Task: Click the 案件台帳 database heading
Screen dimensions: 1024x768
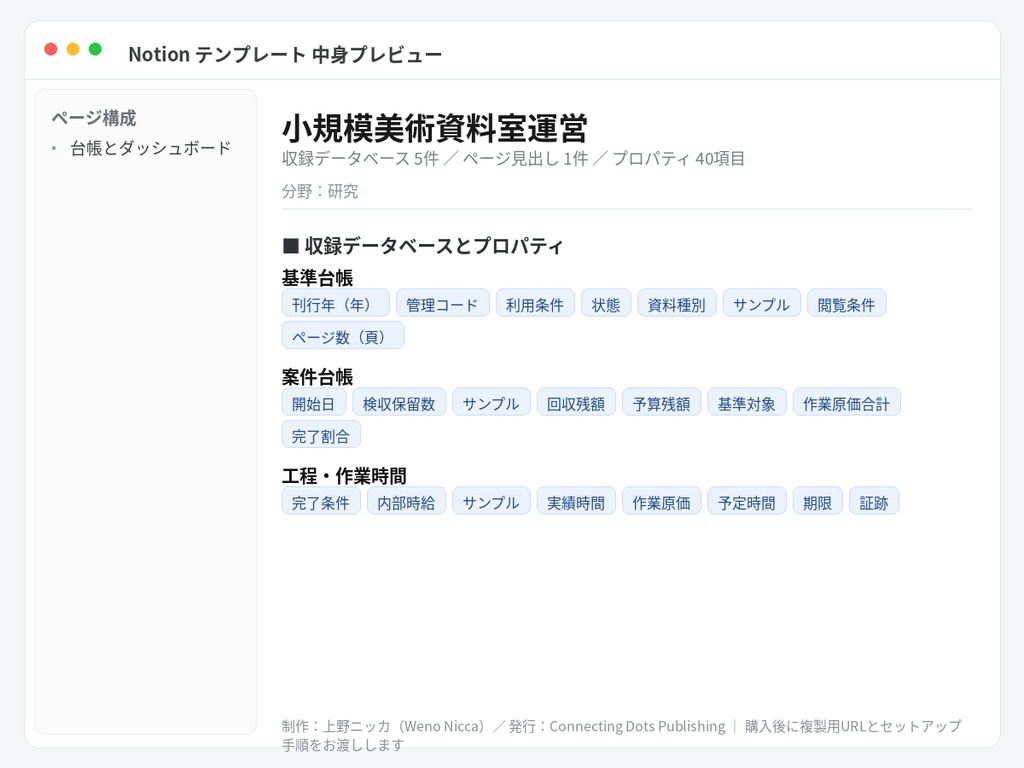Action: coord(317,377)
